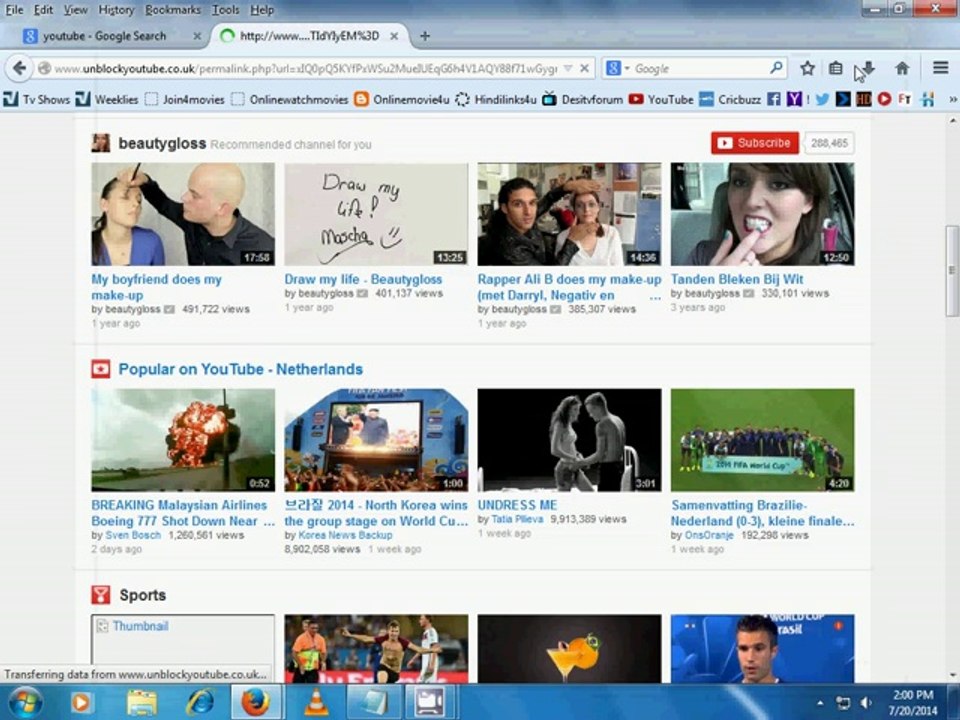960x720 pixels.
Task: Open the History menu
Action: click(116, 10)
